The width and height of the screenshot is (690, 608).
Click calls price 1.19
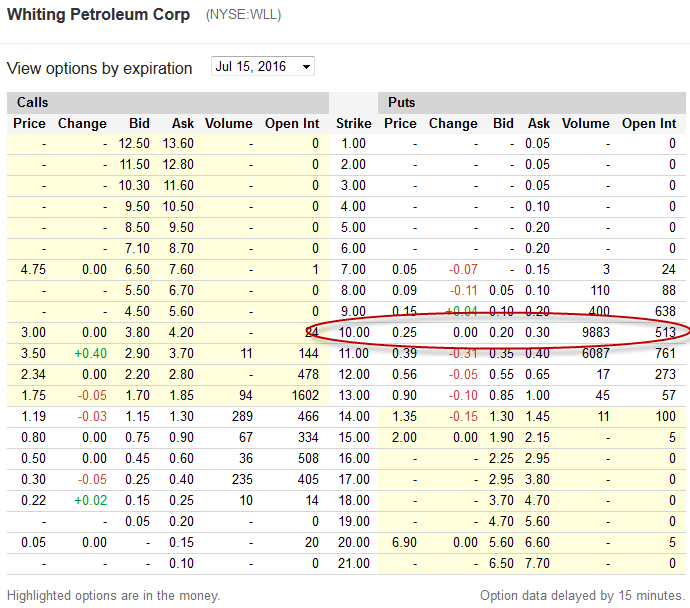click(33, 417)
